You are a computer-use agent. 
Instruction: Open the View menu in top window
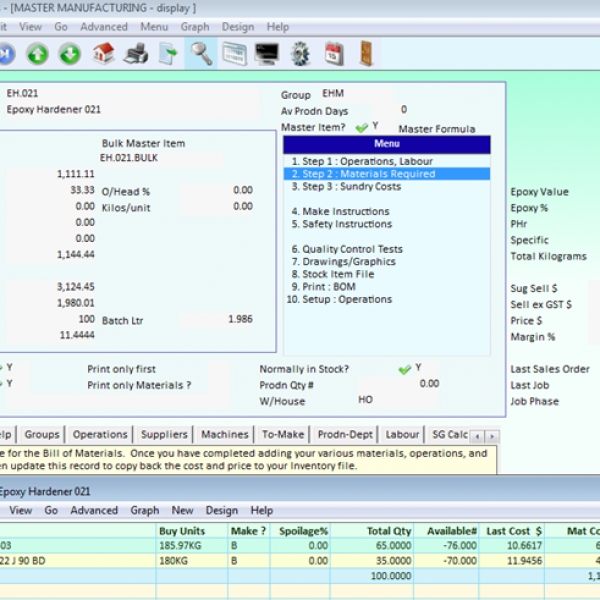pos(30,27)
